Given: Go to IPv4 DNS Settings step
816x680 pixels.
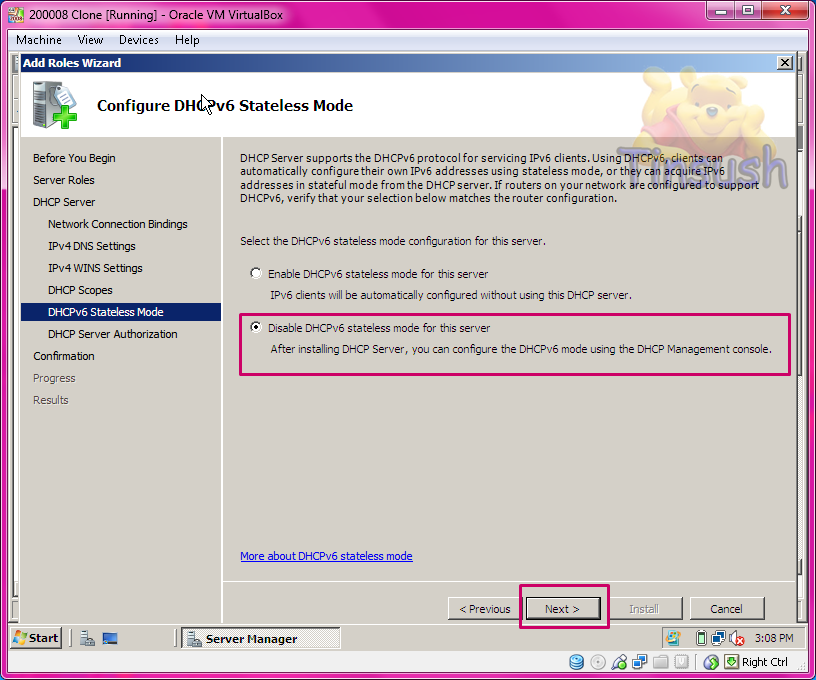Looking at the screenshot, I should (92, 246).
